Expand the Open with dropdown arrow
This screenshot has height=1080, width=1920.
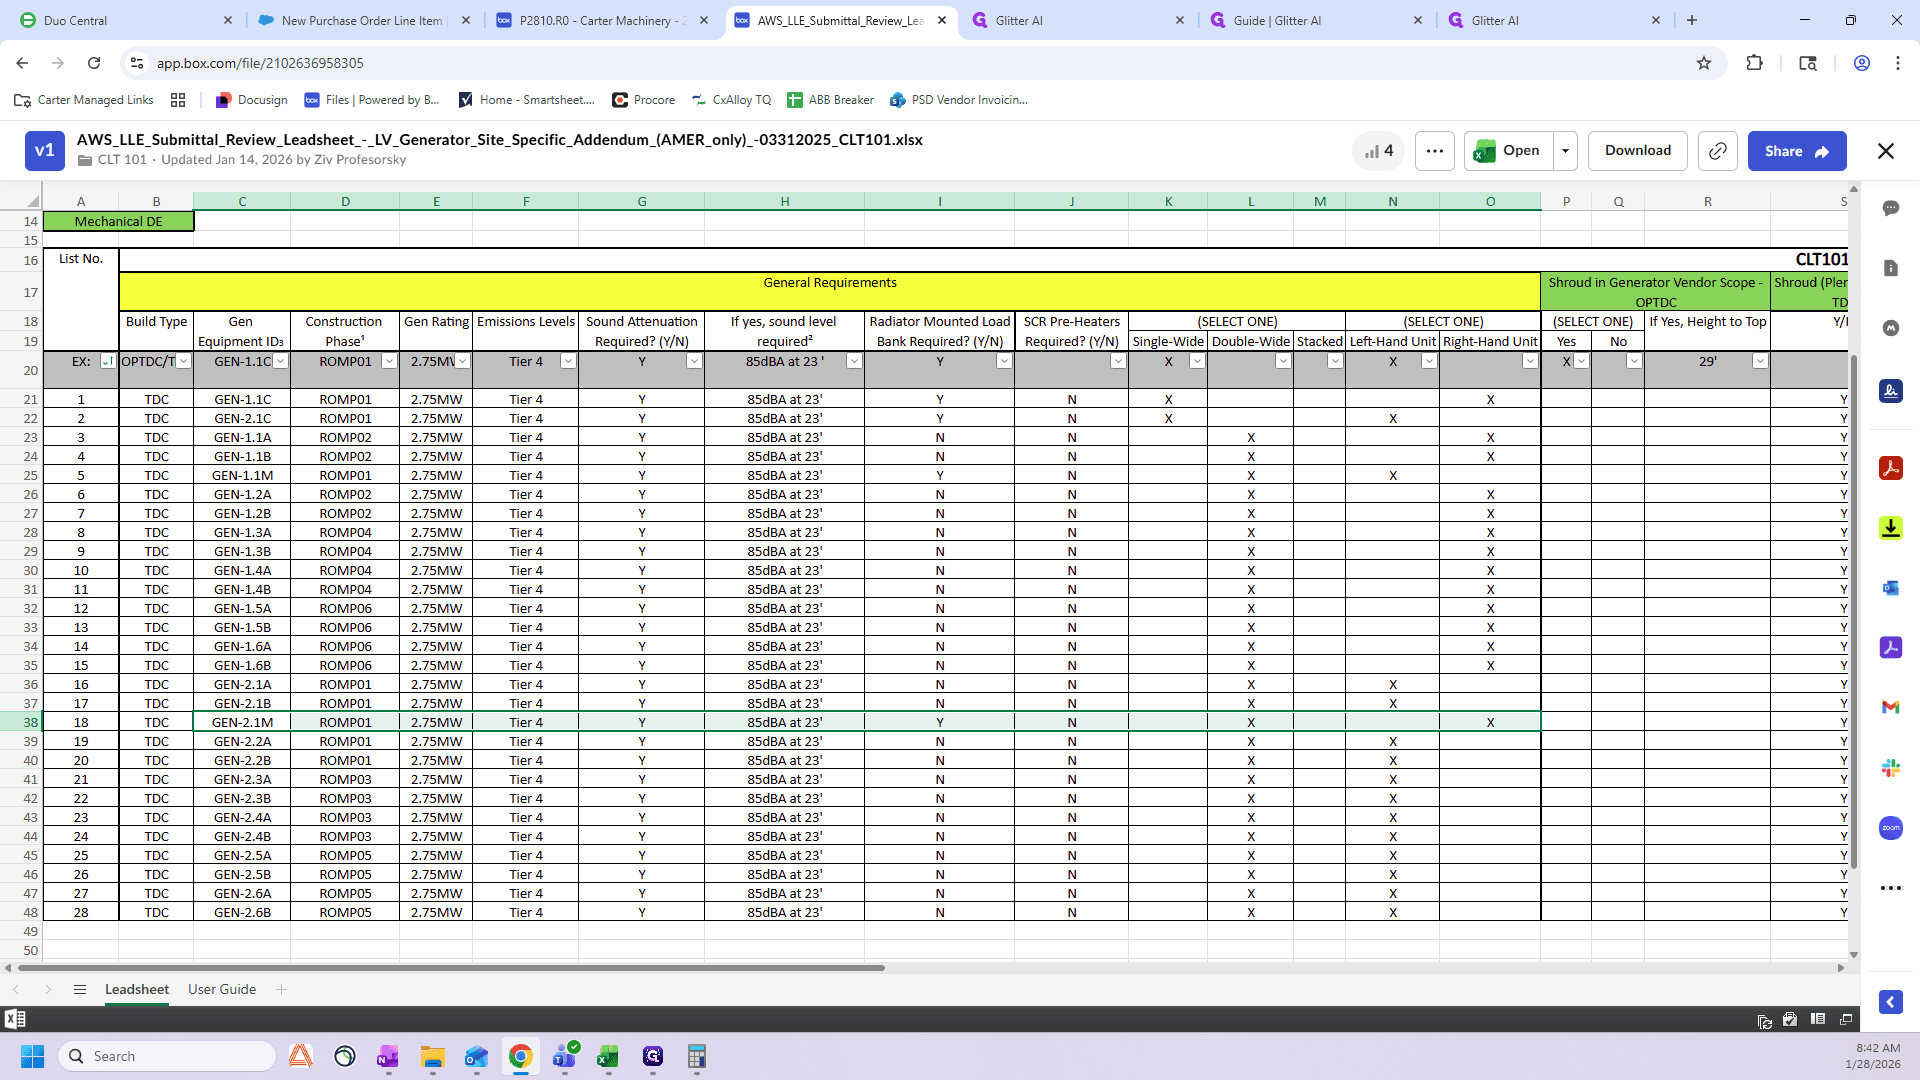click(x=1565, y=151)
